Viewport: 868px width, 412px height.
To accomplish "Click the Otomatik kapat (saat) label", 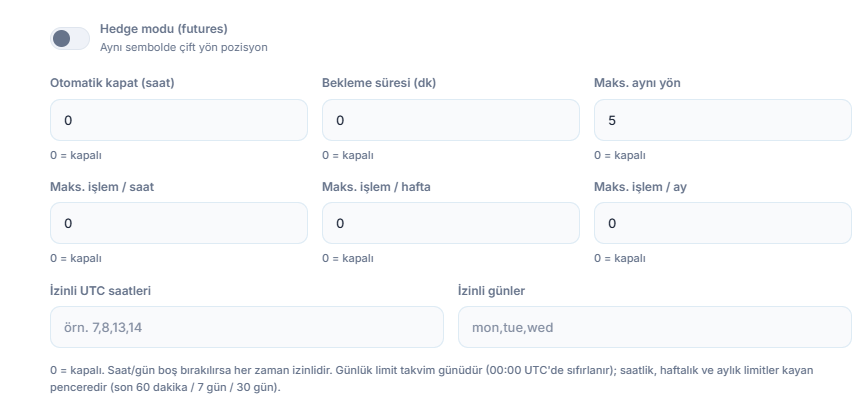I will click(x=112, y=83).
